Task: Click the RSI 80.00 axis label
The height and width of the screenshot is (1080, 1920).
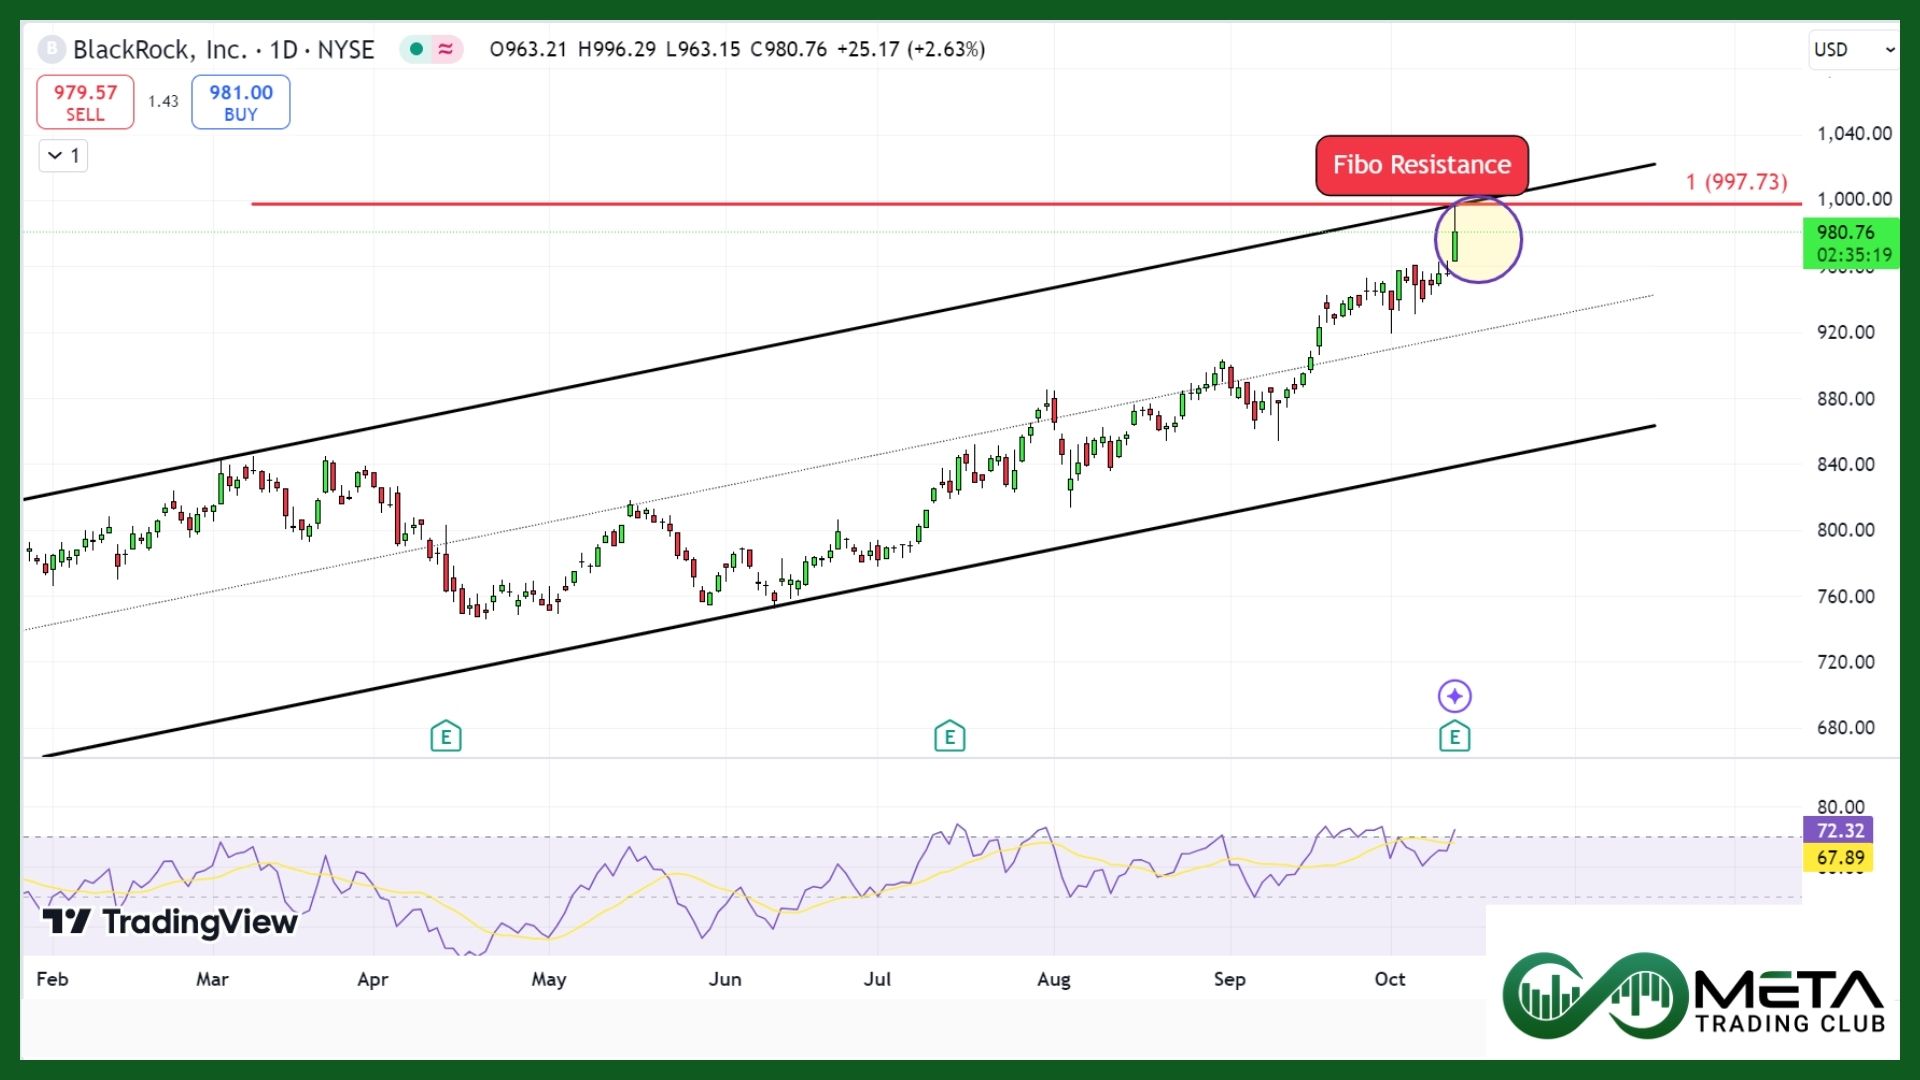Action: 1841,807
